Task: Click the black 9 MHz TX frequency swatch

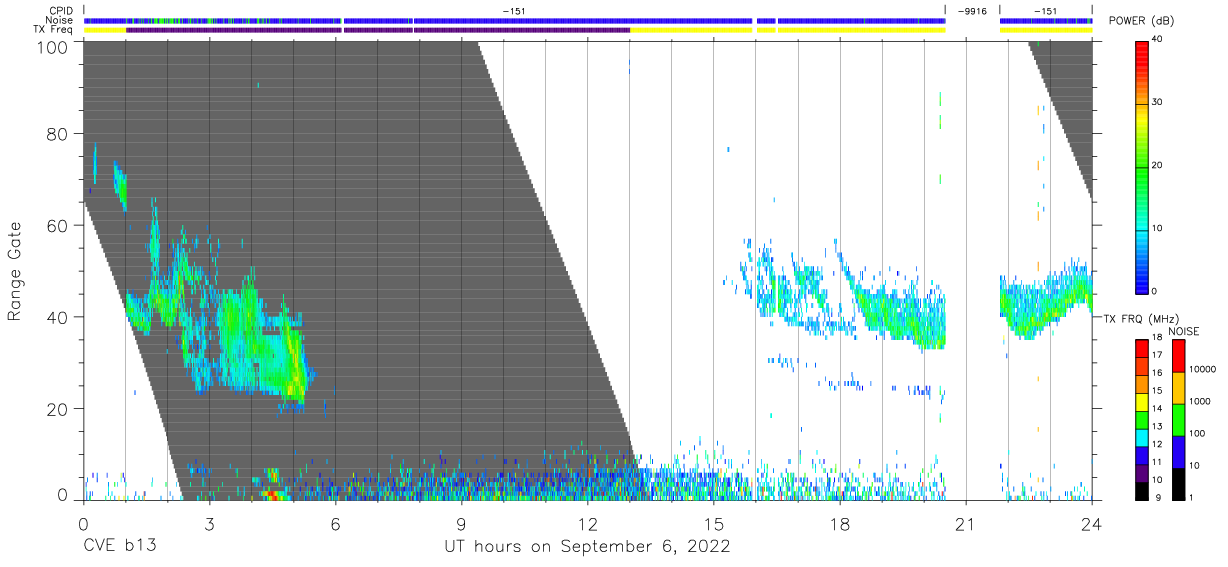Action: (1143, 489)
